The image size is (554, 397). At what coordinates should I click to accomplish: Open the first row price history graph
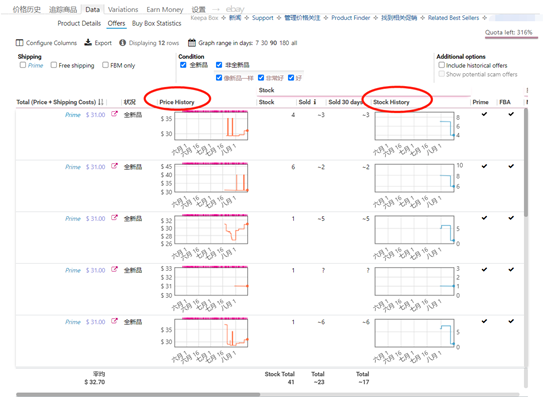pyautogui.click(x=211, y=126)
